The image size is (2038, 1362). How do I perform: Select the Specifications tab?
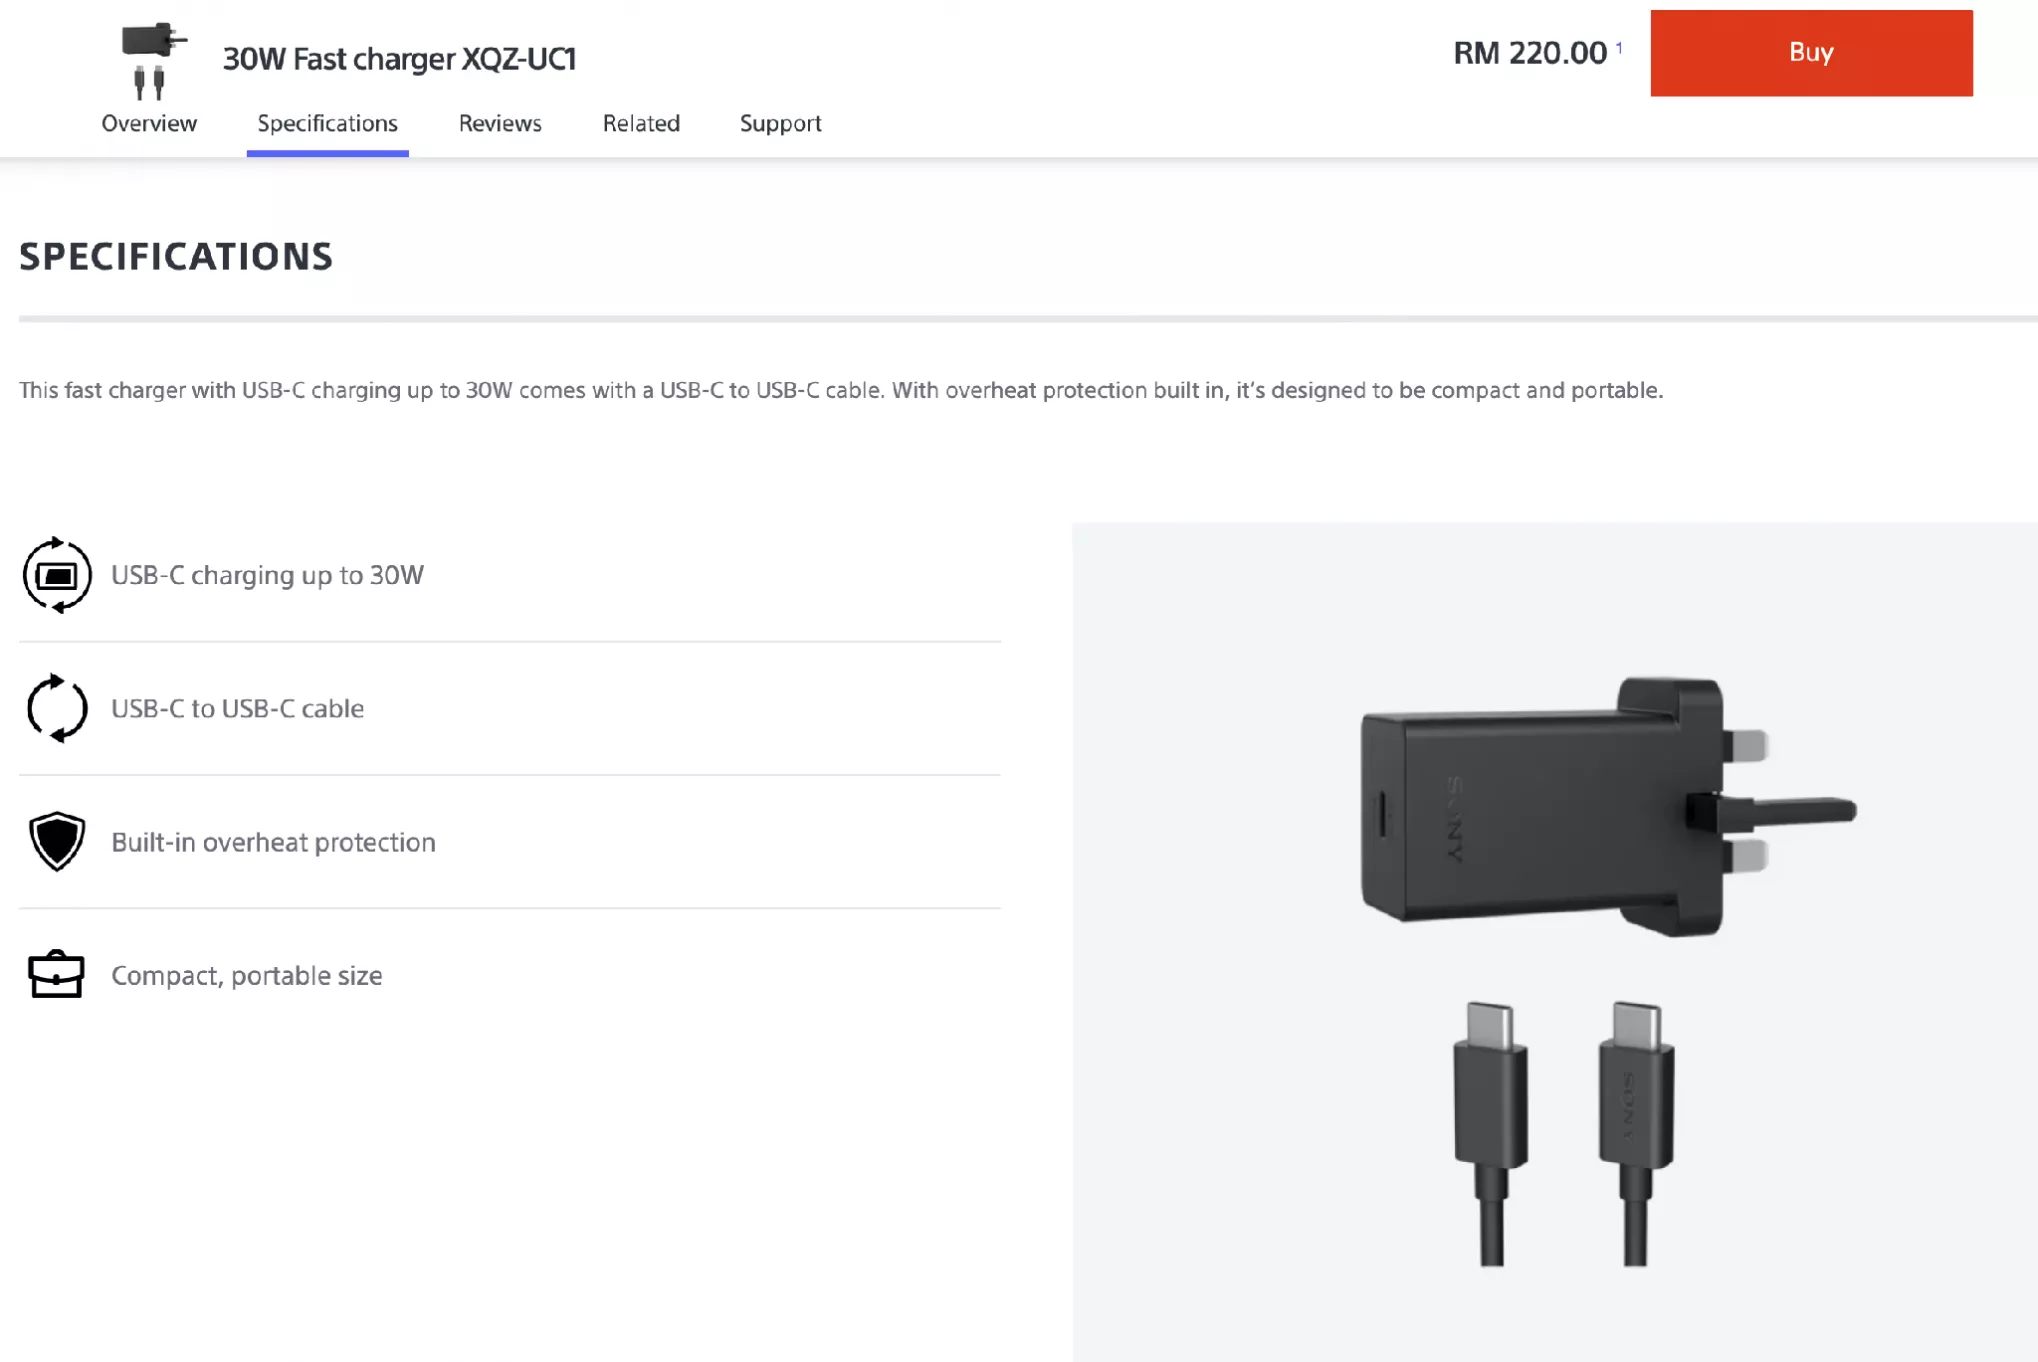click(x=327, y=123)
